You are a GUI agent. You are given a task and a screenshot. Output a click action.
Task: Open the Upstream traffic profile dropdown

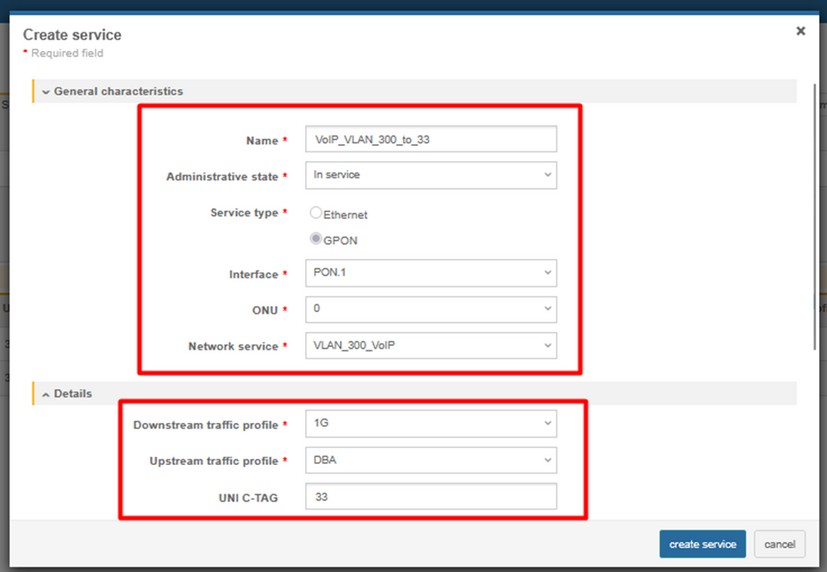[x=431, y=460]
